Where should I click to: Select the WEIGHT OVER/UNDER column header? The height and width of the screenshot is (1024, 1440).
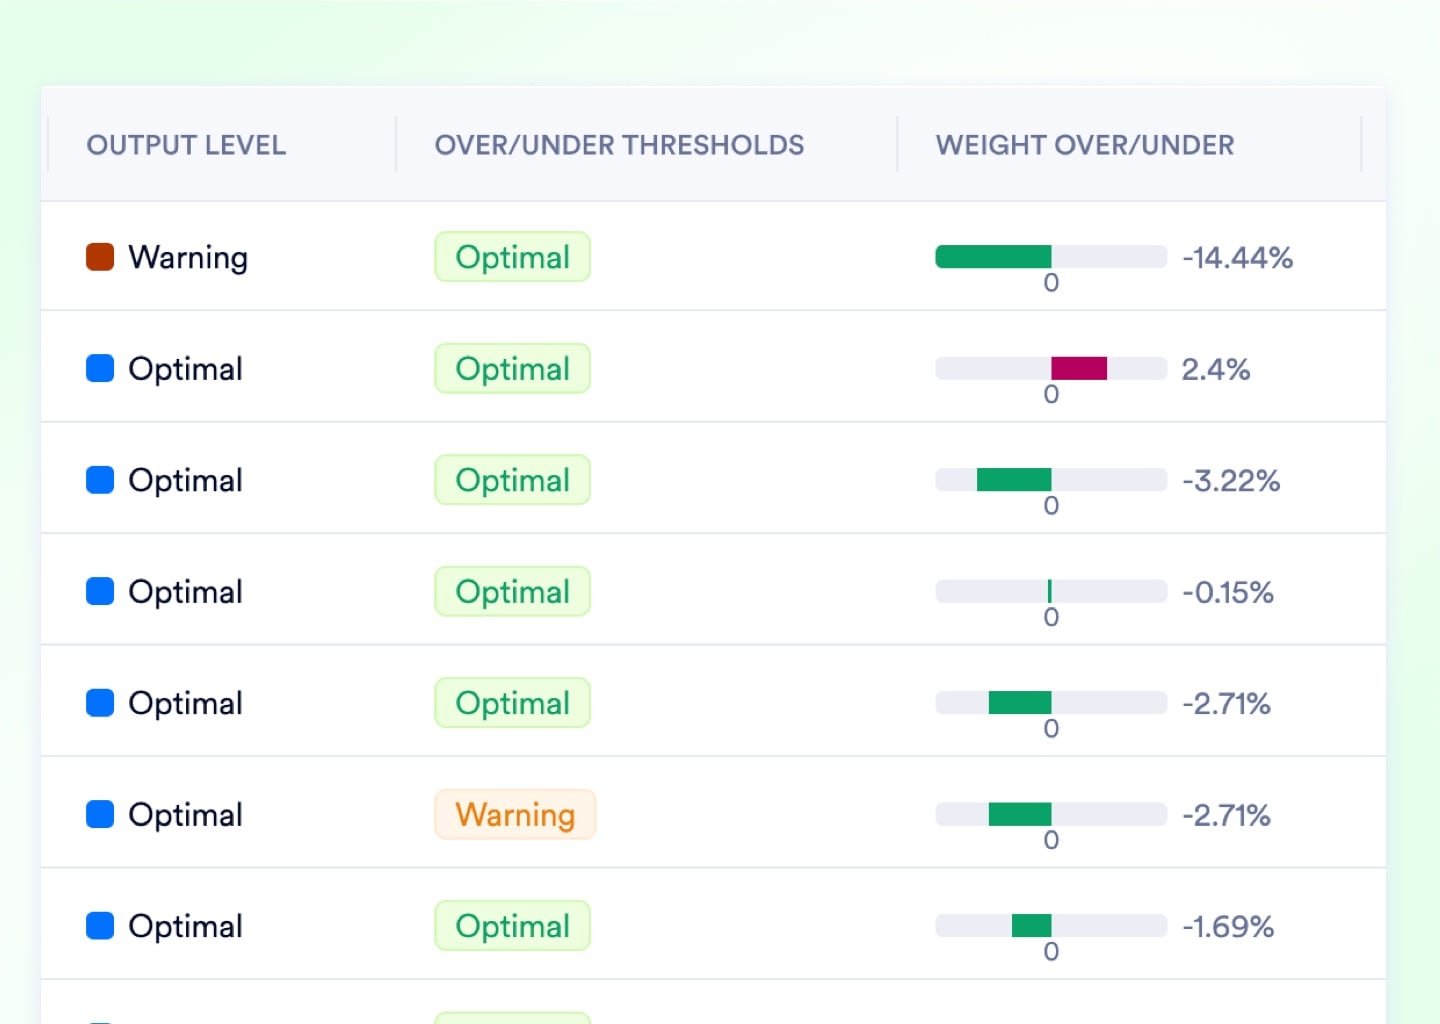1085,145
